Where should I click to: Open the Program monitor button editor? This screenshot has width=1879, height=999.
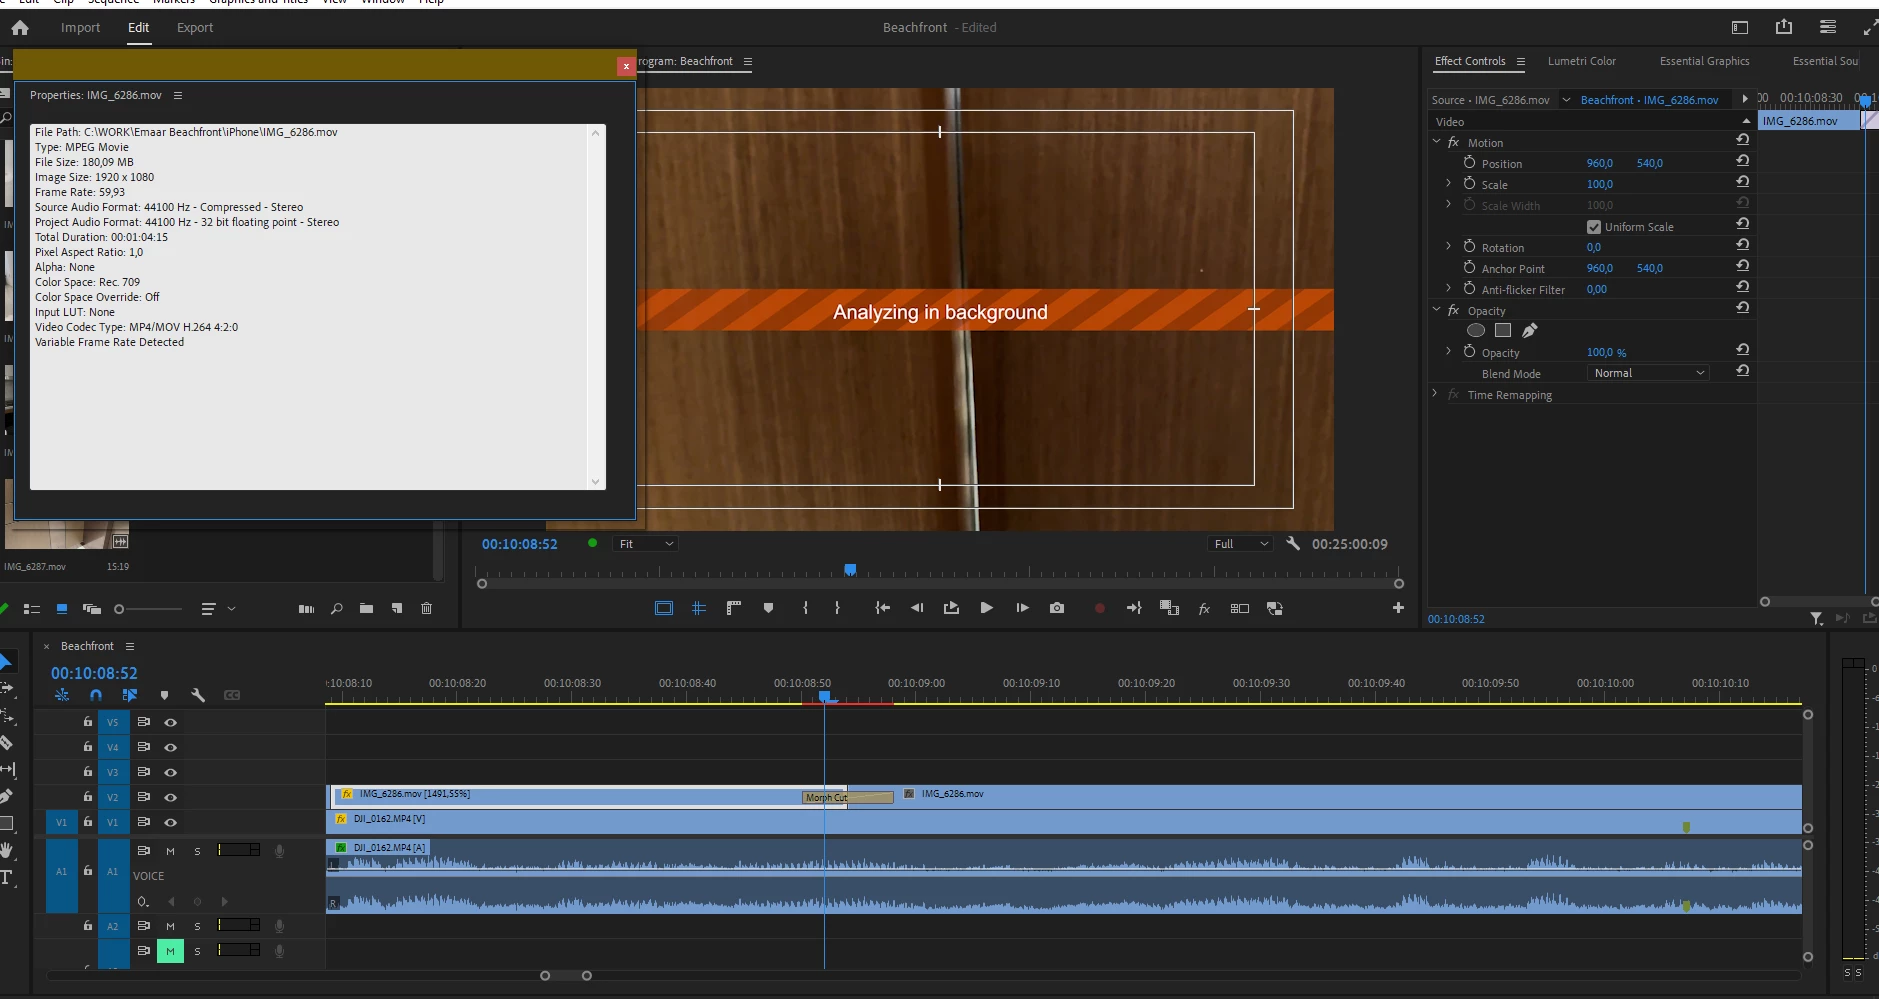tap(1398, 608)
